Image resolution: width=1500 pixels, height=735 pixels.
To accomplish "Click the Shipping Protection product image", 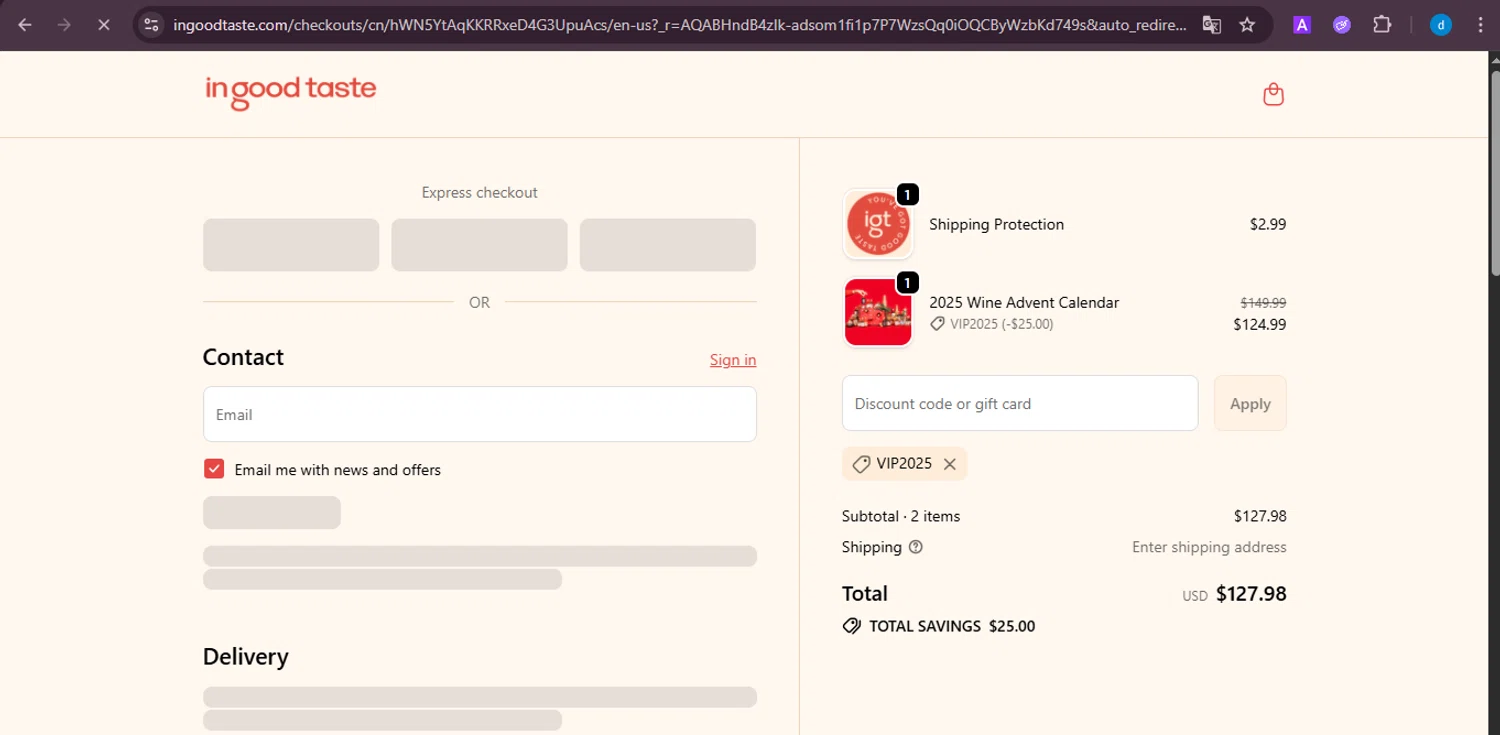I will point(878,224).
